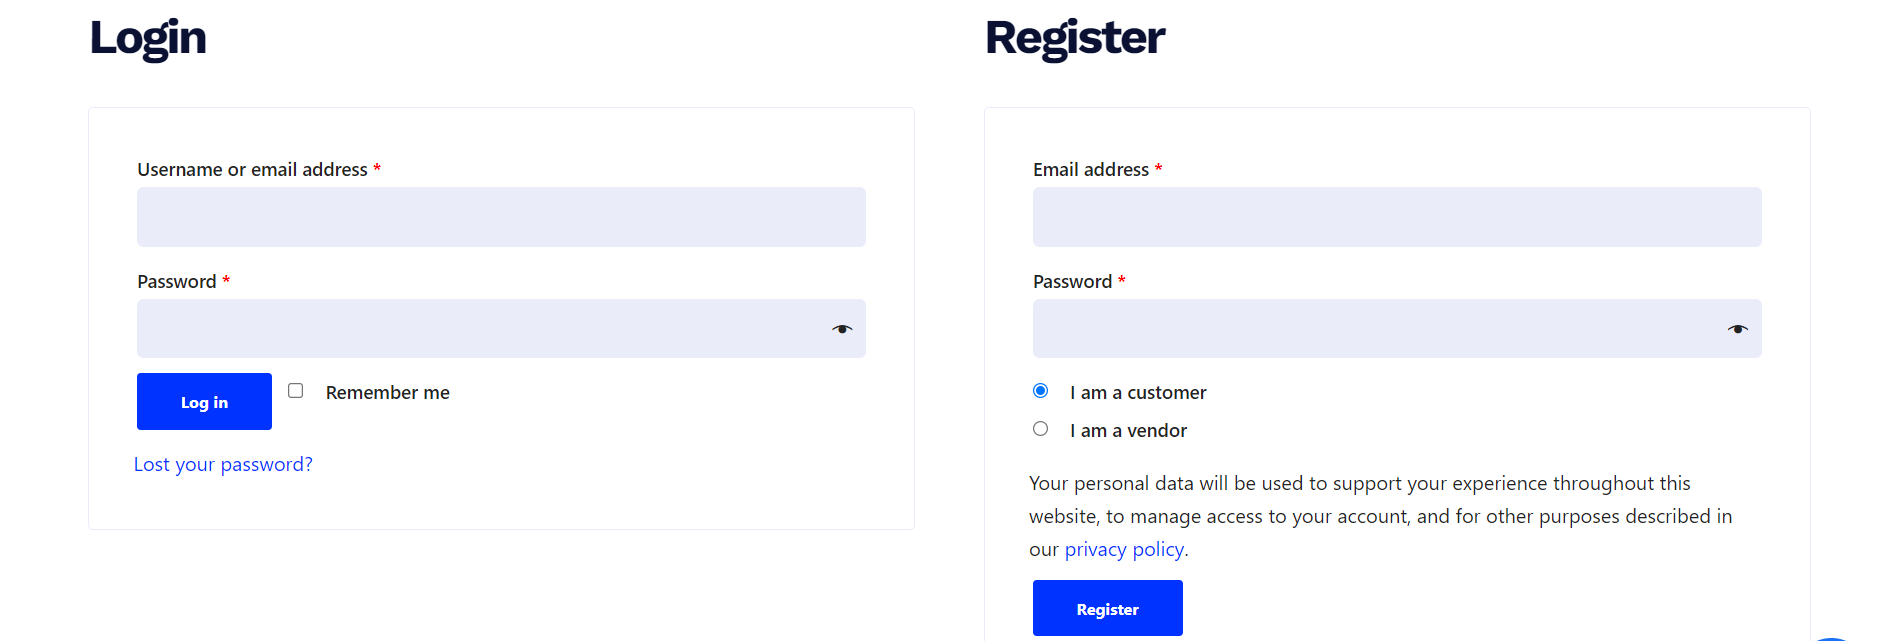Click into the Login password field
The height and width of the screenshot is (641, 1887).
coord(480,329)
